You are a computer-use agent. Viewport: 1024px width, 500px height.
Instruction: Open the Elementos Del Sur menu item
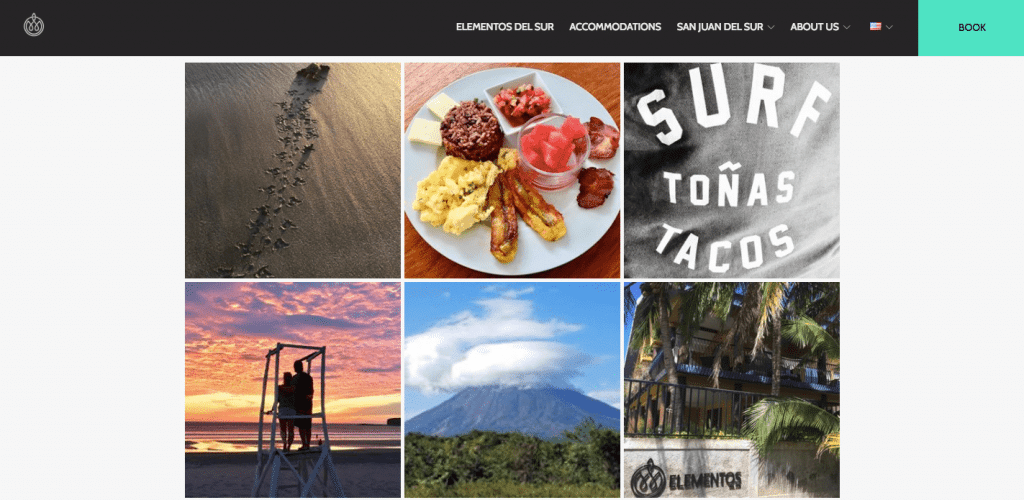click(505, 27)
